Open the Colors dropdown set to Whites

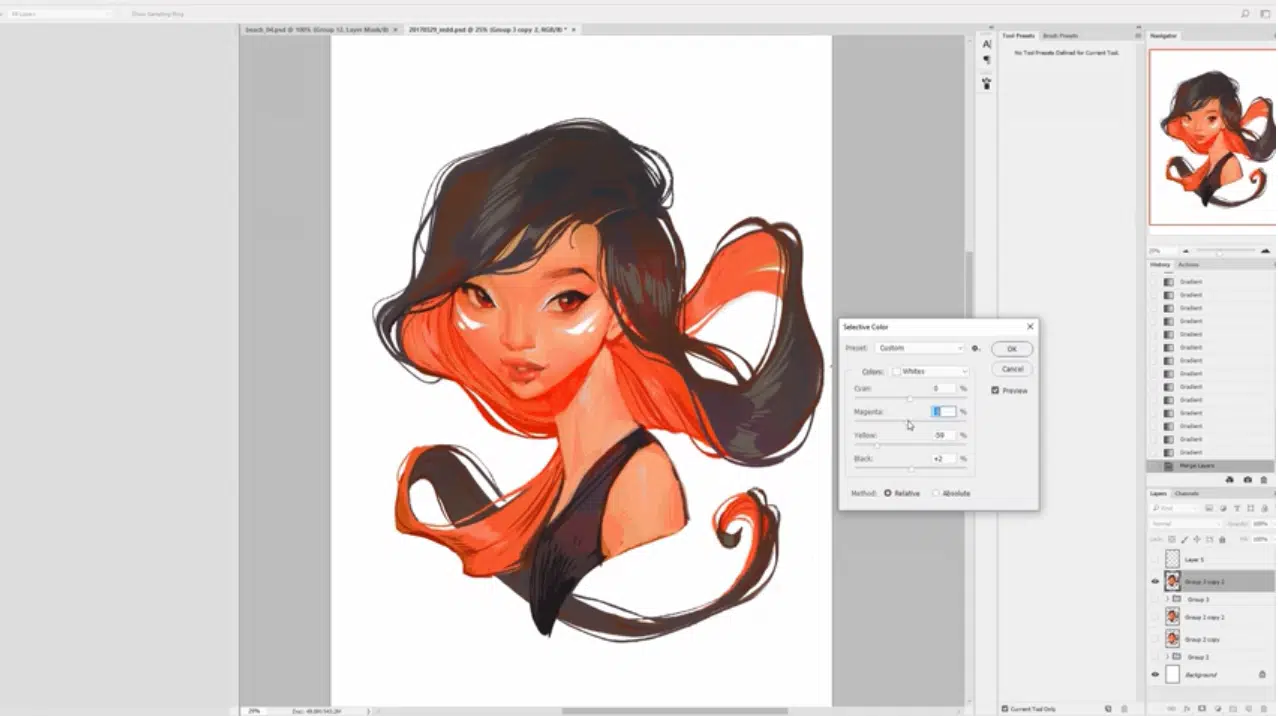click(x=930, y=370)
